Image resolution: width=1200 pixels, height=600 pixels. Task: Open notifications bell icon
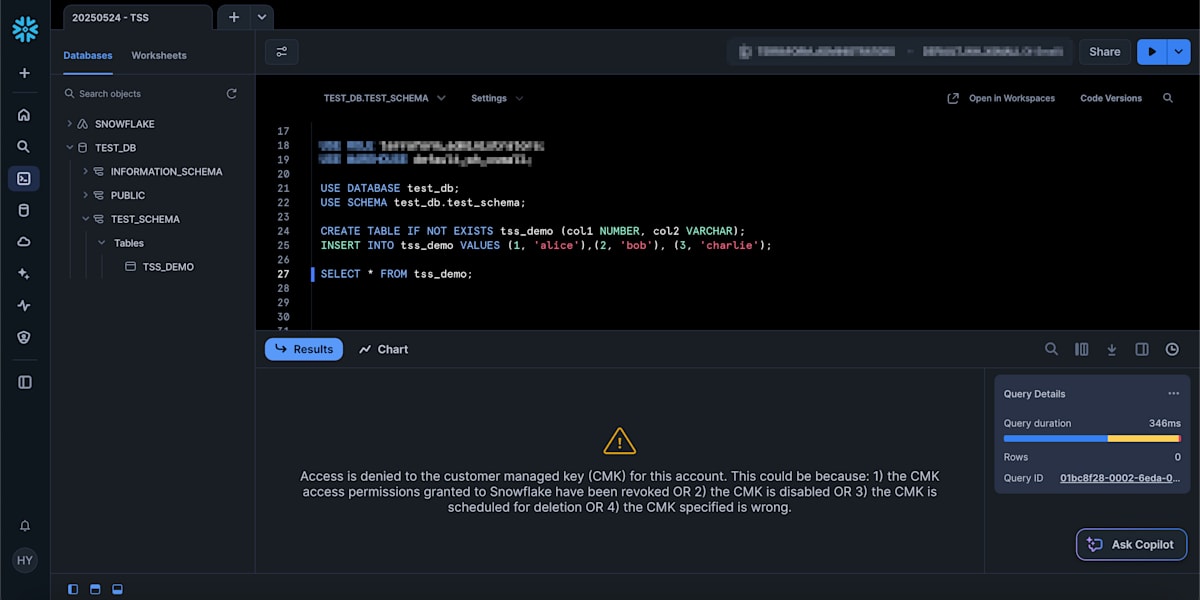pyautogui.click(x=25, y=526)
